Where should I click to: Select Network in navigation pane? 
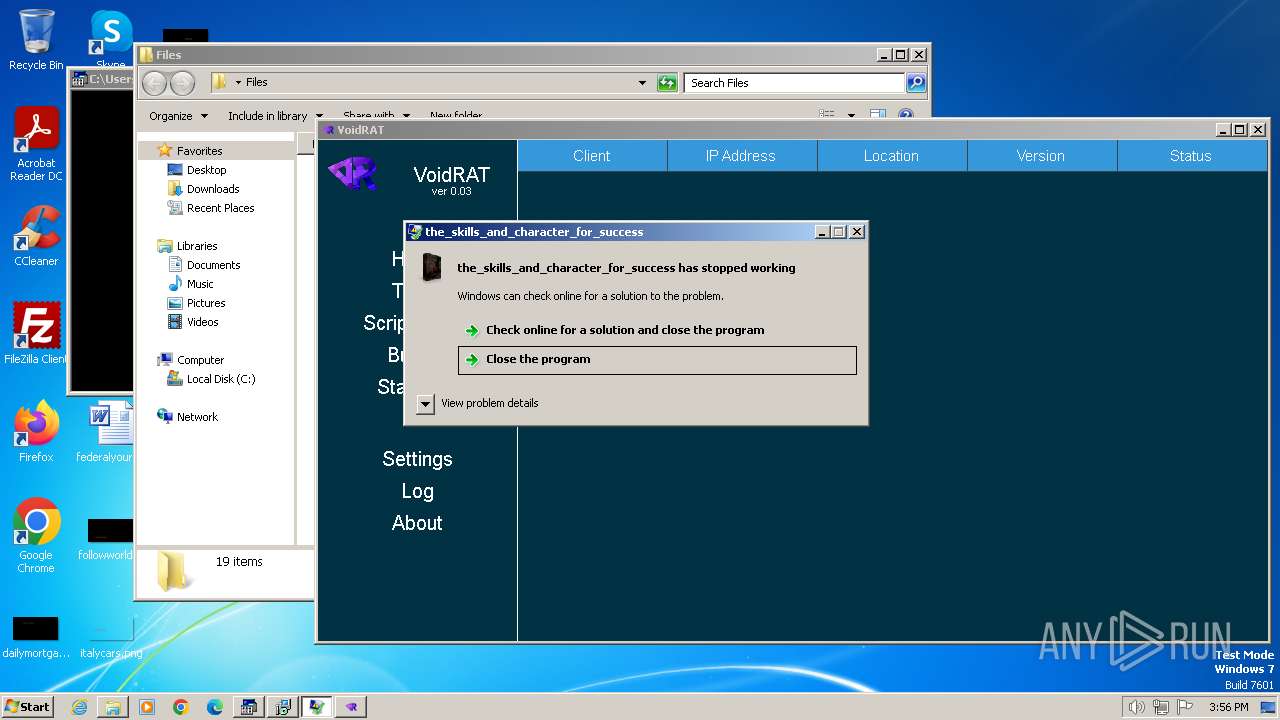pos(196,417)
